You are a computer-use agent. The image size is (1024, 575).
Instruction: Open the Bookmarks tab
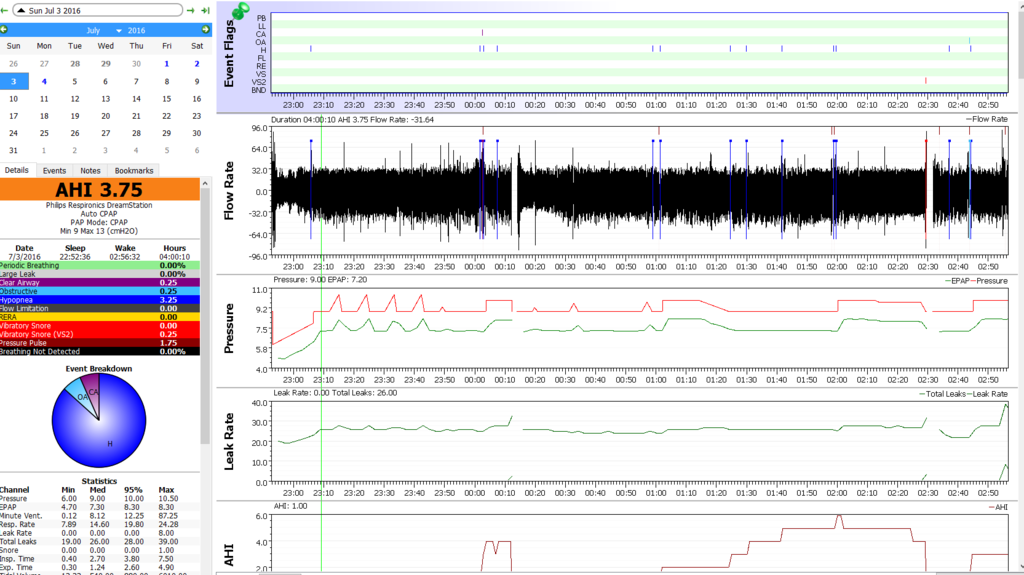133,171
